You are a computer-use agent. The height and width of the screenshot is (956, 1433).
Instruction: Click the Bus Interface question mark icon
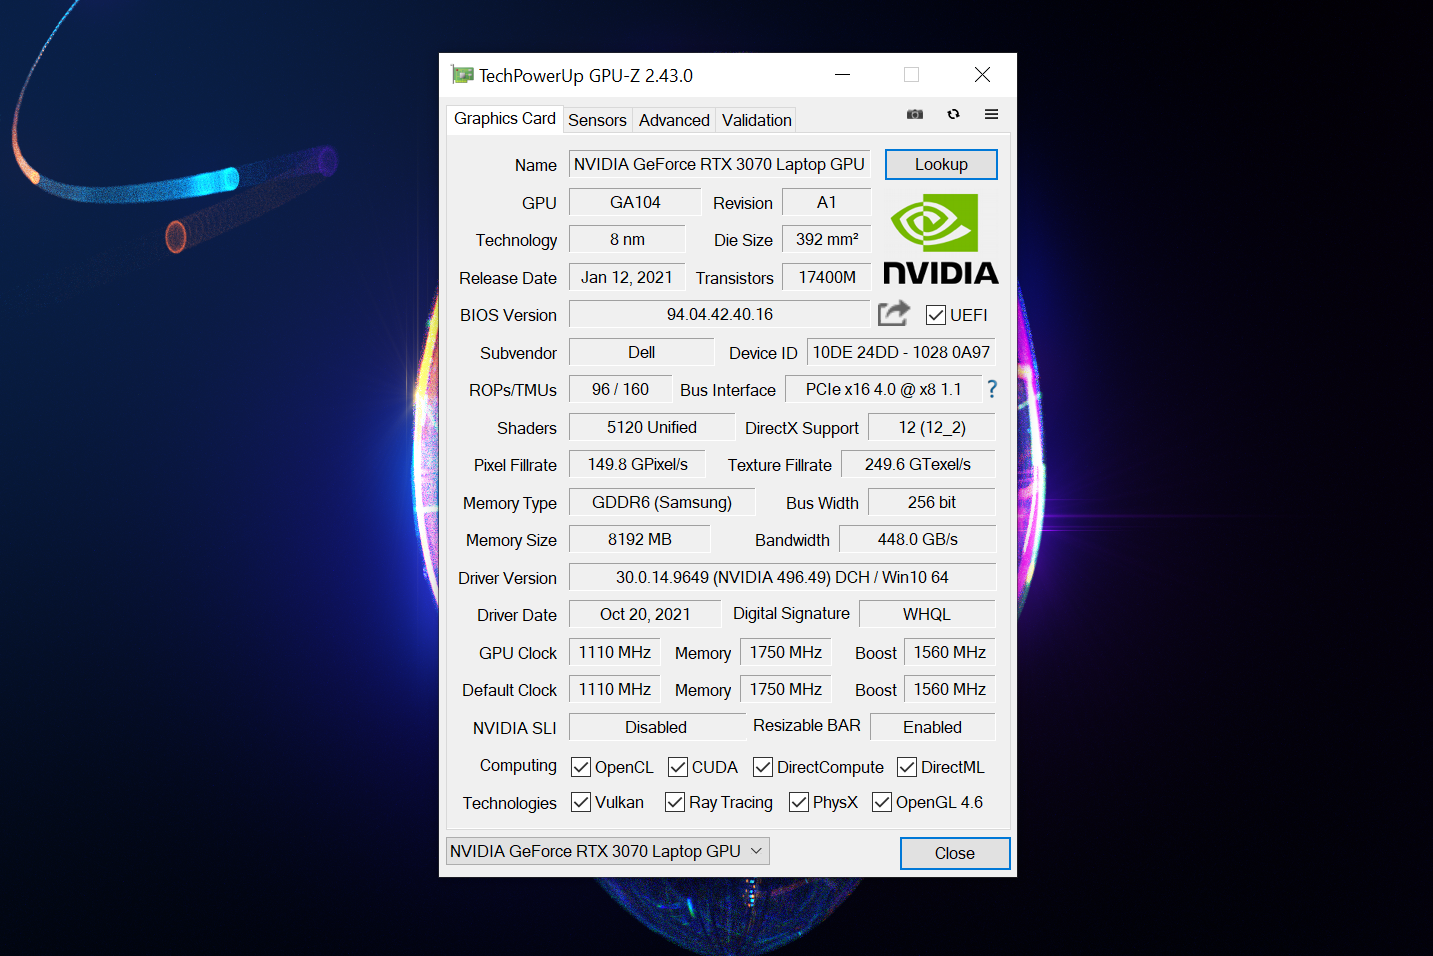991,389
